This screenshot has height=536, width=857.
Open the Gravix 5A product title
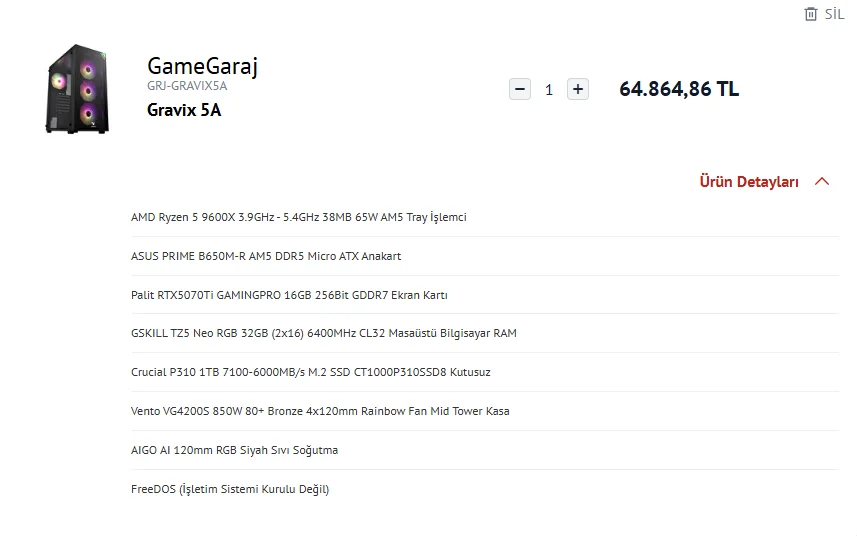click(184, 110)
